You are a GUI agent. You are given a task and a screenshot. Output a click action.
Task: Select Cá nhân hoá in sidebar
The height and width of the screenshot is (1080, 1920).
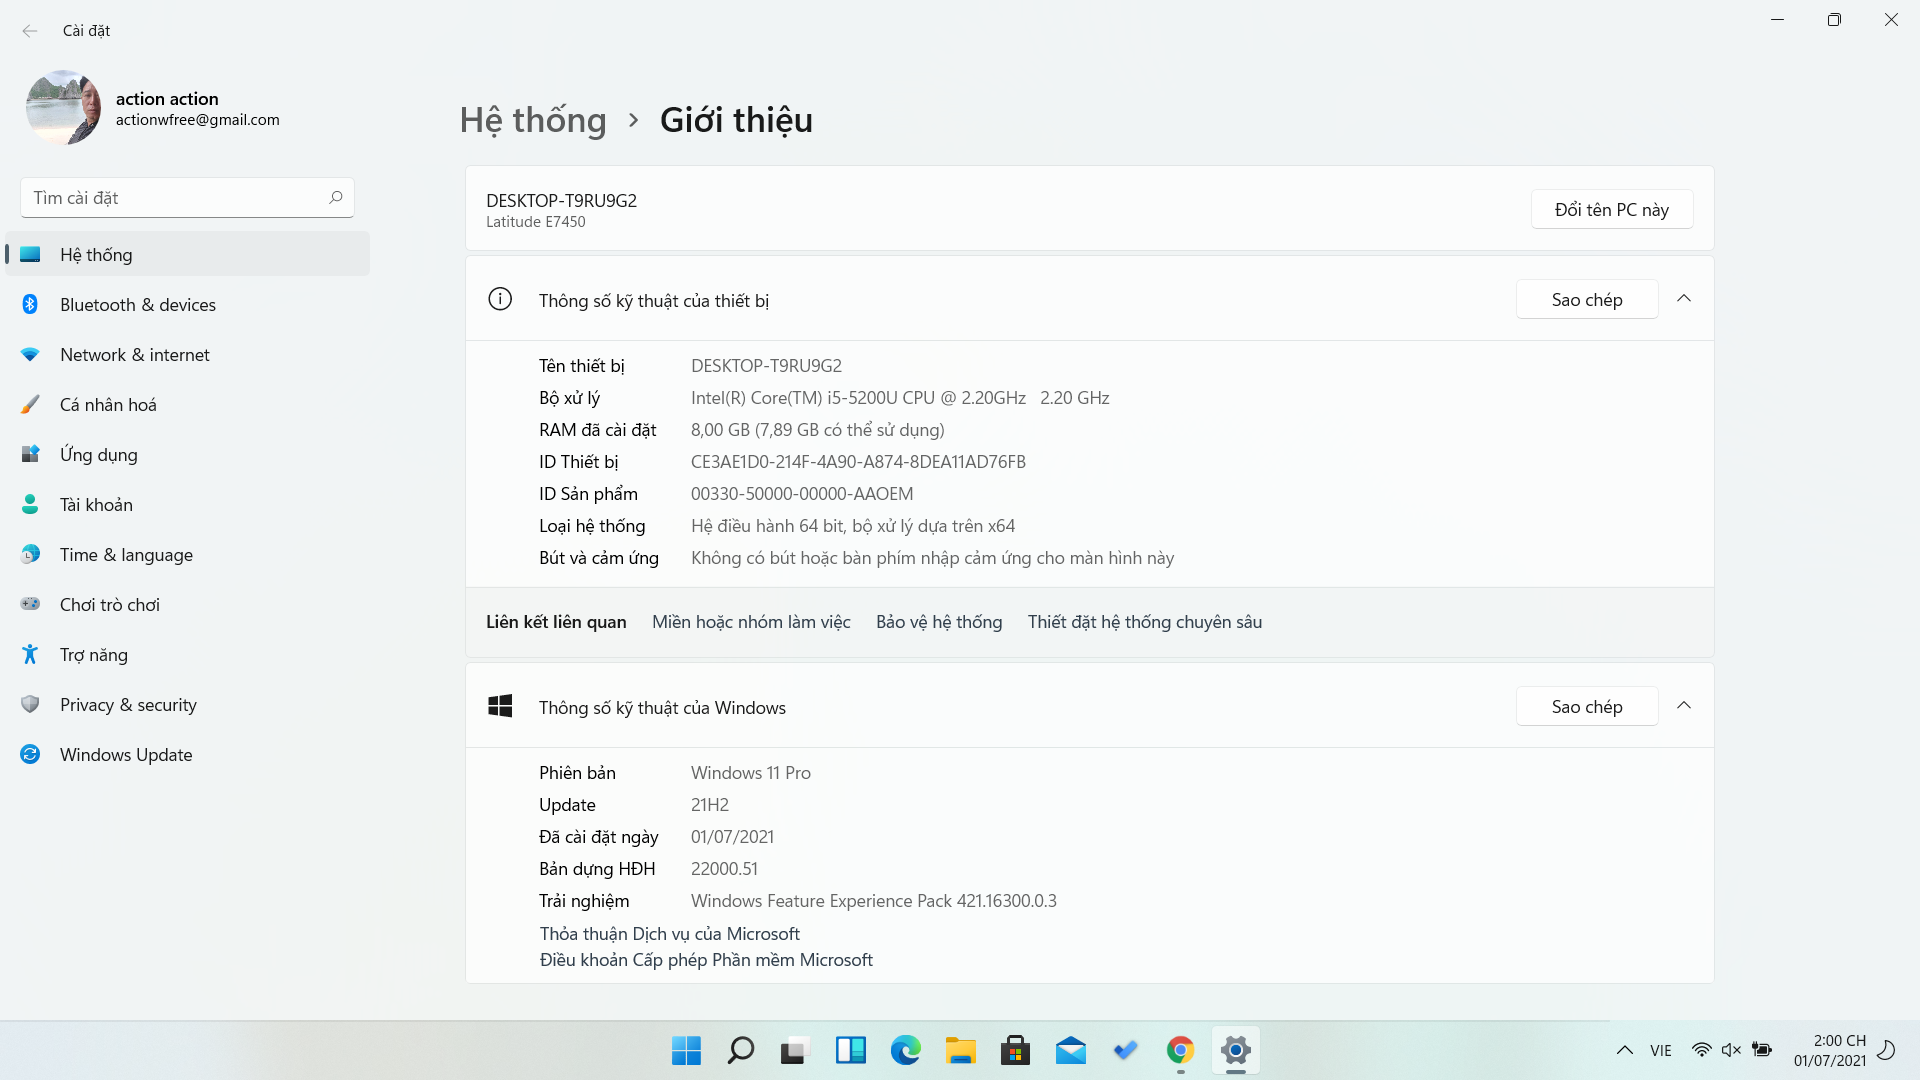[x=187, y=405]
